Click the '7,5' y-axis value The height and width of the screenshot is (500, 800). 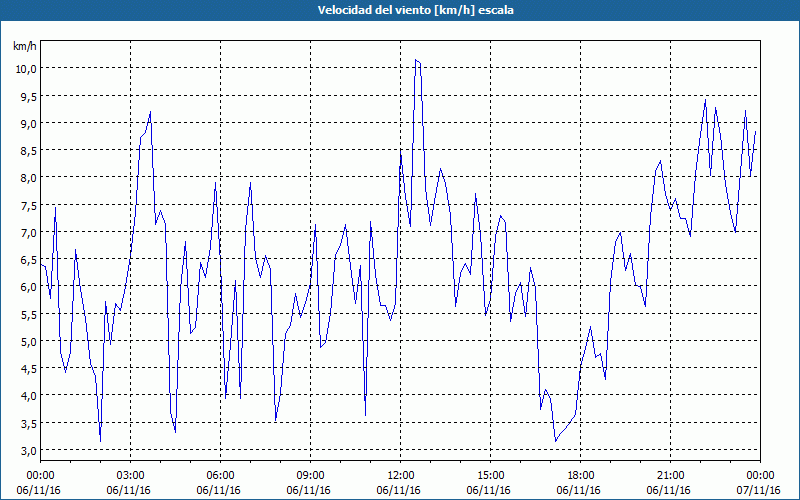pyautogui.click(x=28, y=205)
